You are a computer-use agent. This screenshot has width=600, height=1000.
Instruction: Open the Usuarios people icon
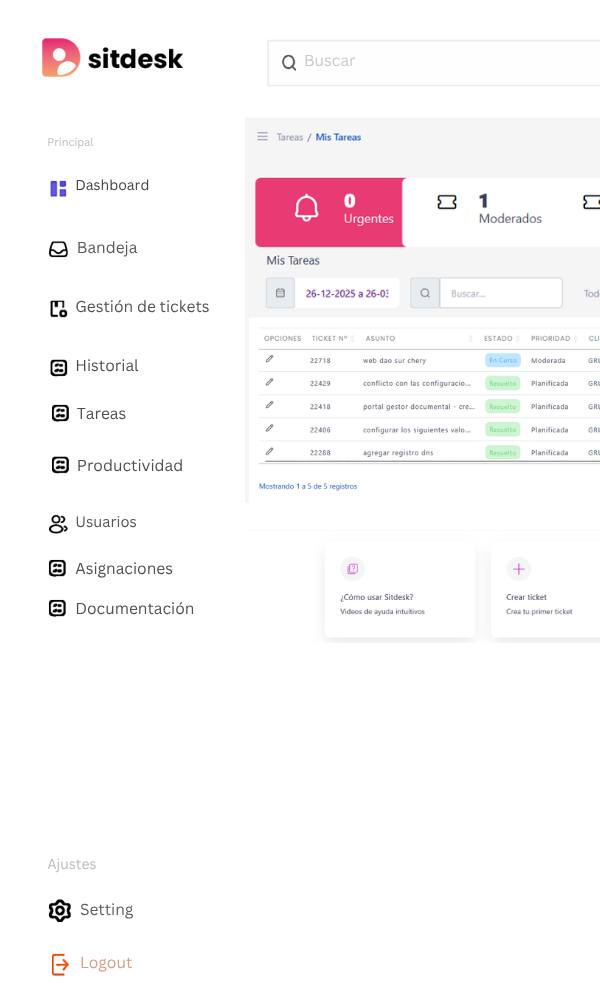coord(59,523)
